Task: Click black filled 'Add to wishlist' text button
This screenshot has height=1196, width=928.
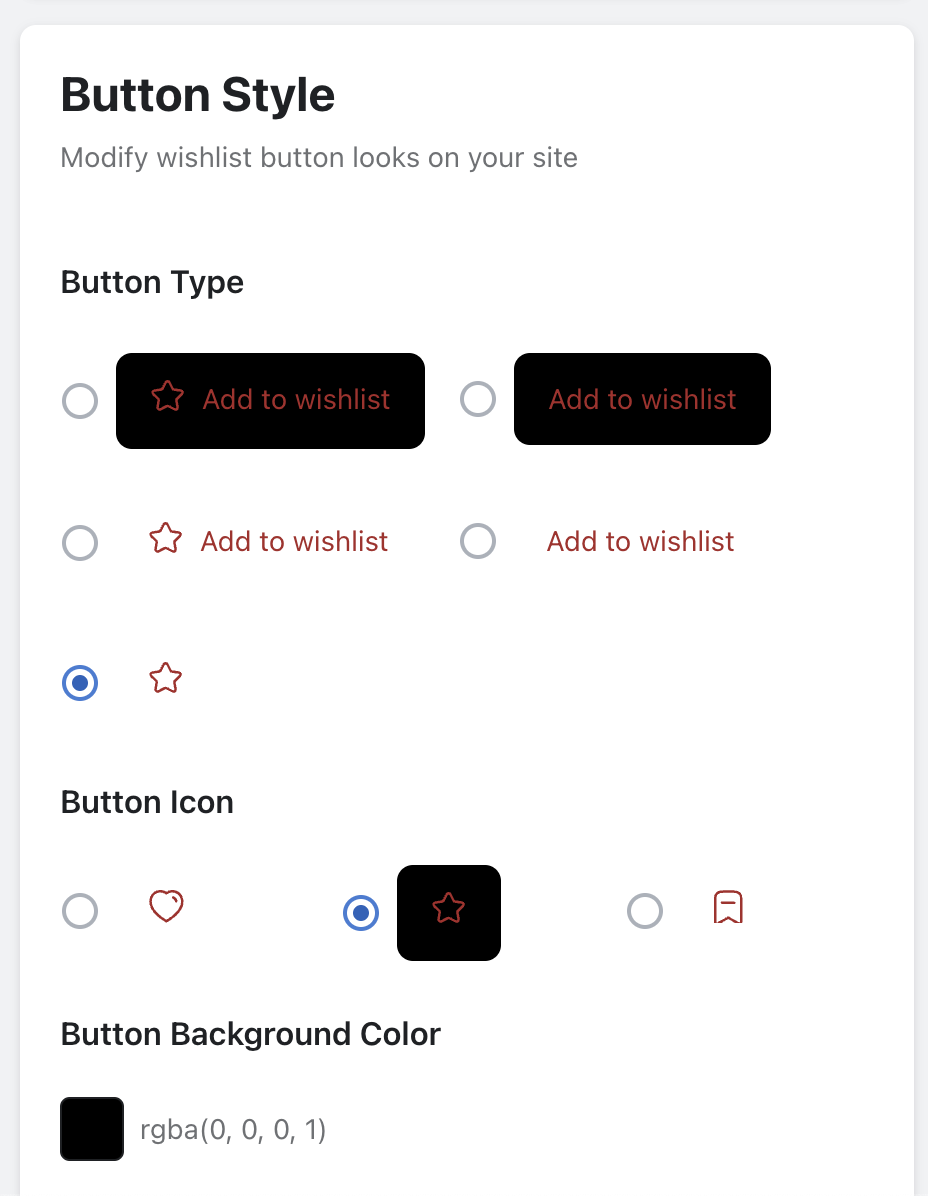Action: pos(642,399)
